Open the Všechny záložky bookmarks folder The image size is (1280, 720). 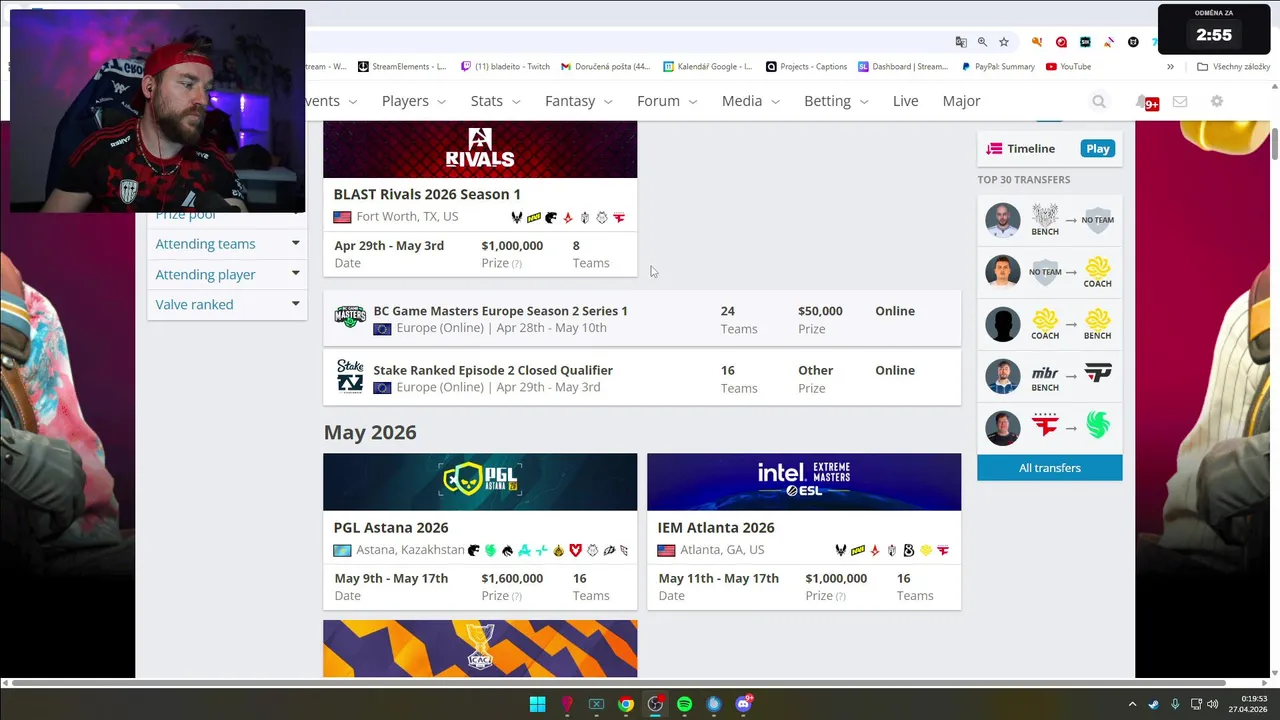1234,67
